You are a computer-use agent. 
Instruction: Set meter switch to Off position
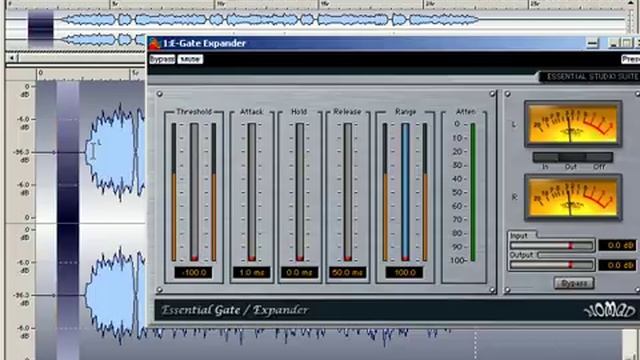(x=599, y=157)
